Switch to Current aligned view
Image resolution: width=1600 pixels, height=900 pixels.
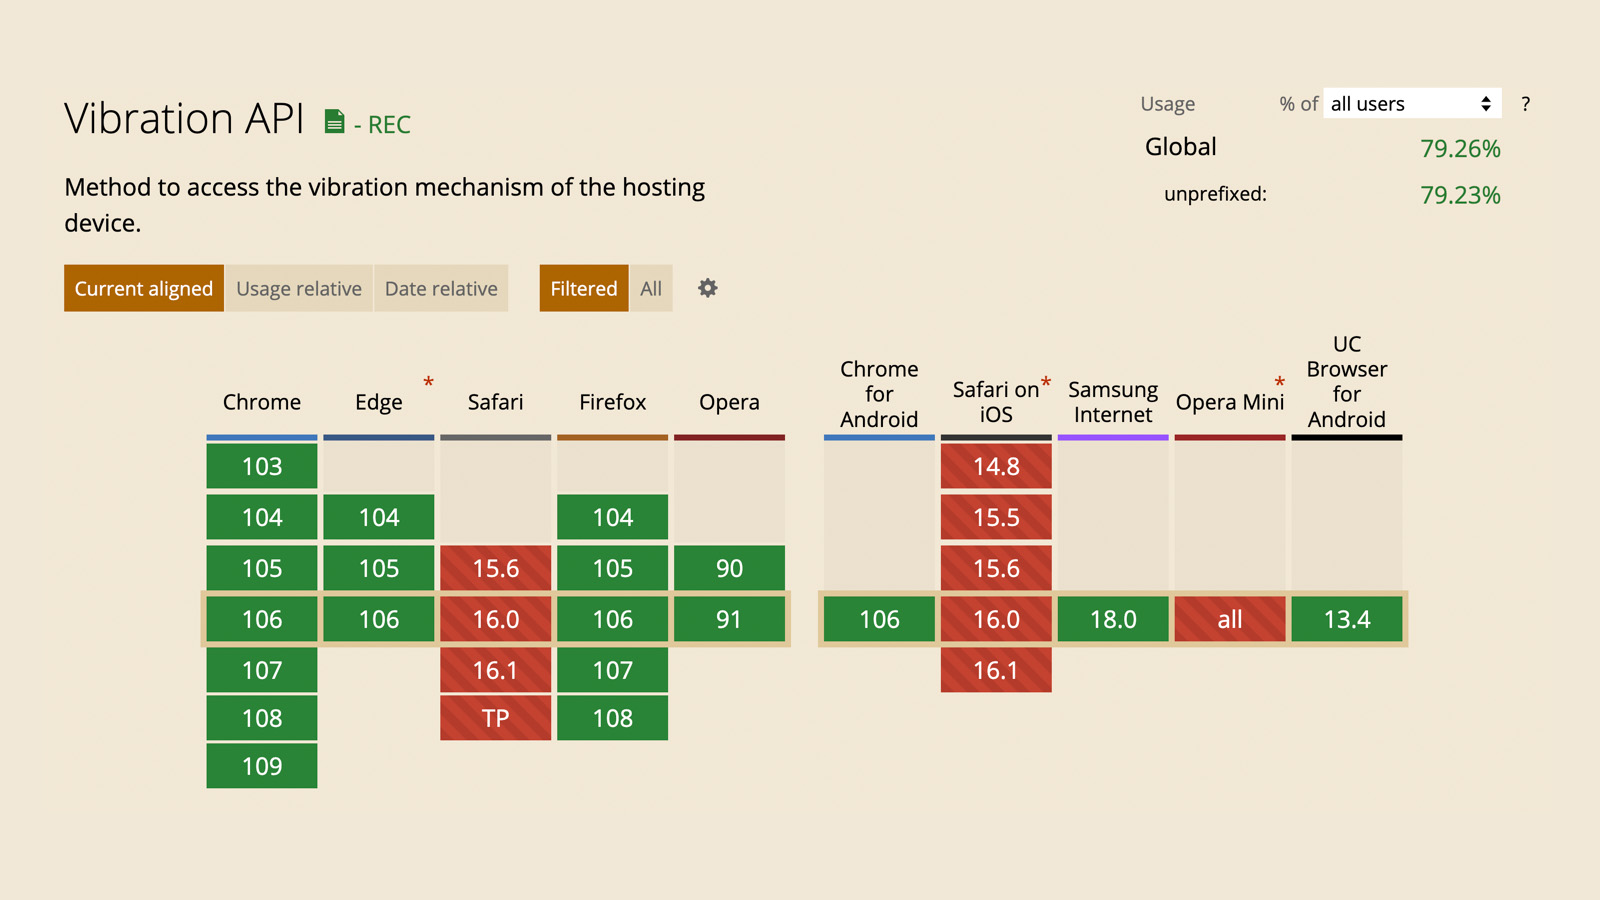[x=144, y=288]
